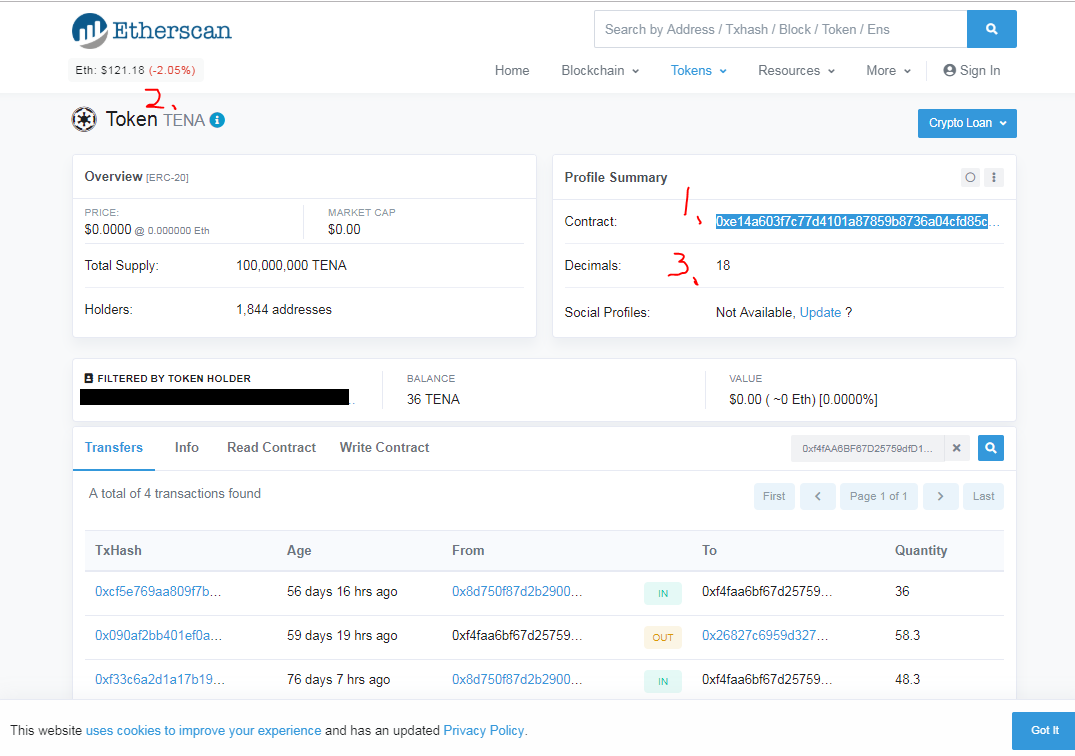Viewport: 1075px width, 756px height.
Task: Open the three-dot menu in Profile Summary
Action: point(994,178)
